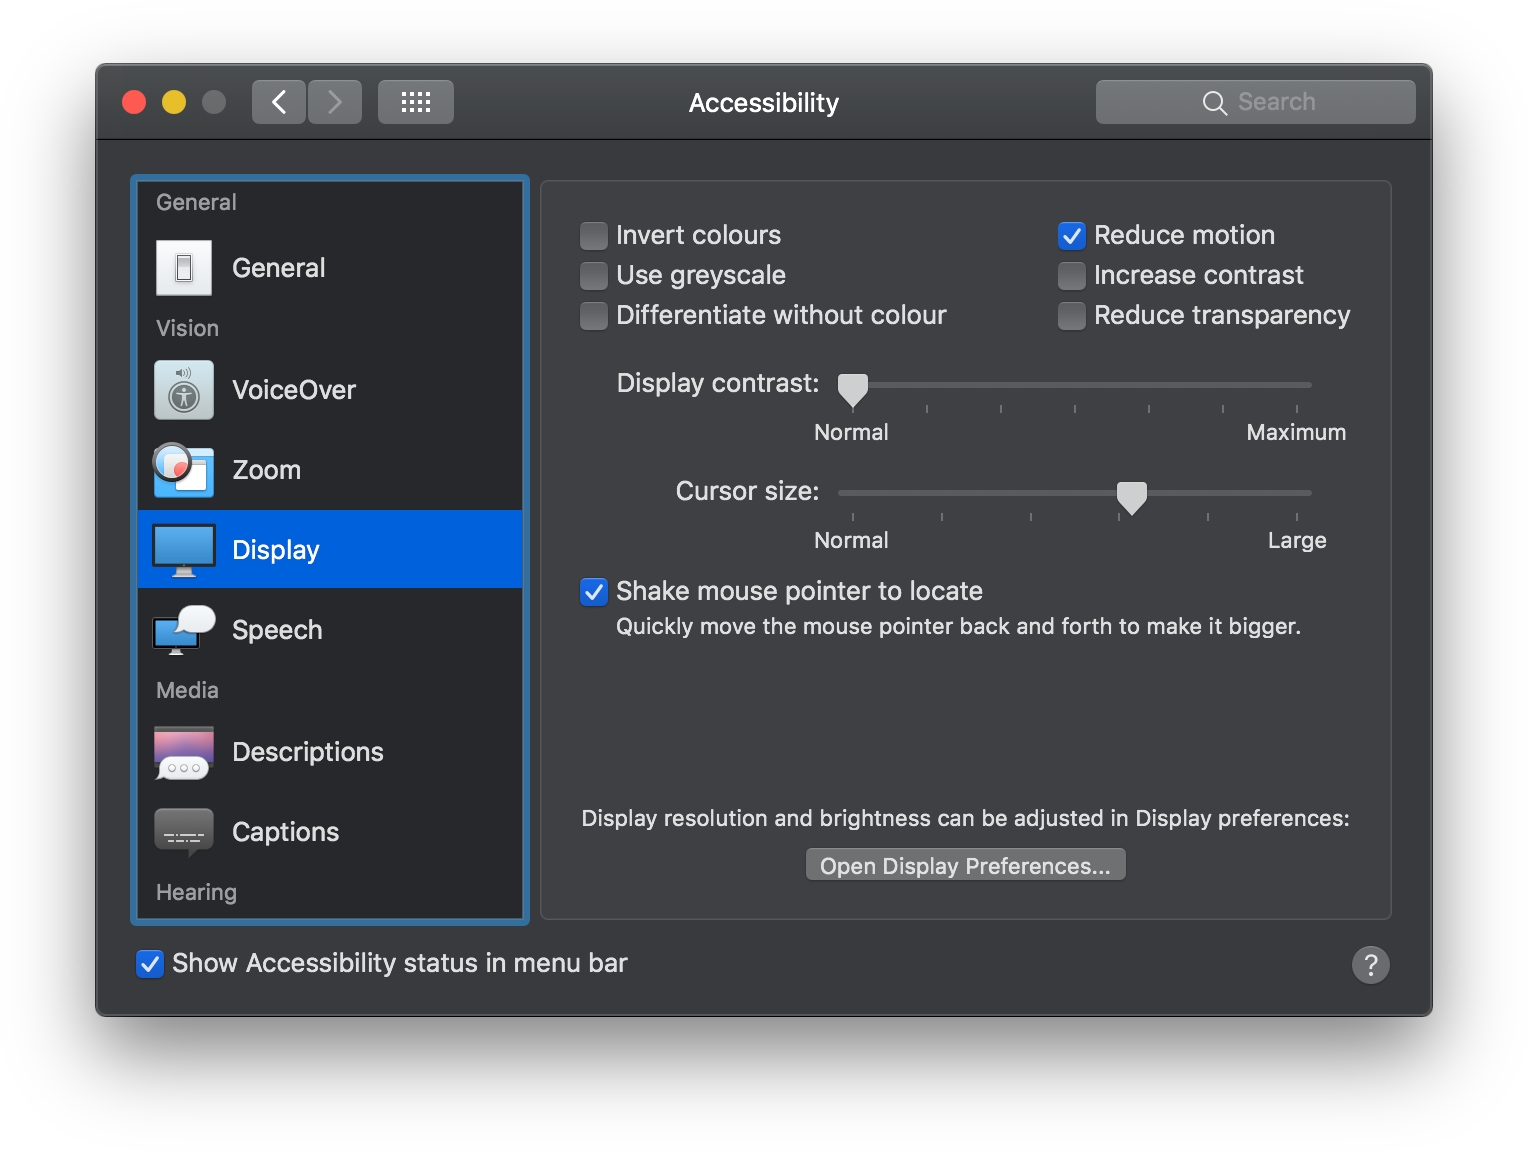The width and height of the screenshot is (1528, 1152).
Task: Click the Cursor size: label
Action: coord(748,491)
